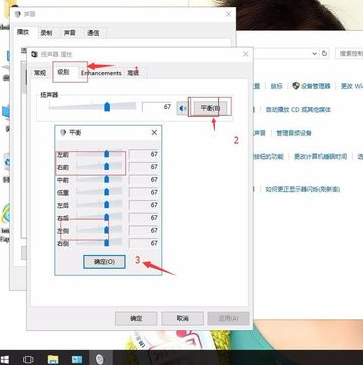Open the 通信 tab in Sound window

pyautogui.click(x=93, y=33)
